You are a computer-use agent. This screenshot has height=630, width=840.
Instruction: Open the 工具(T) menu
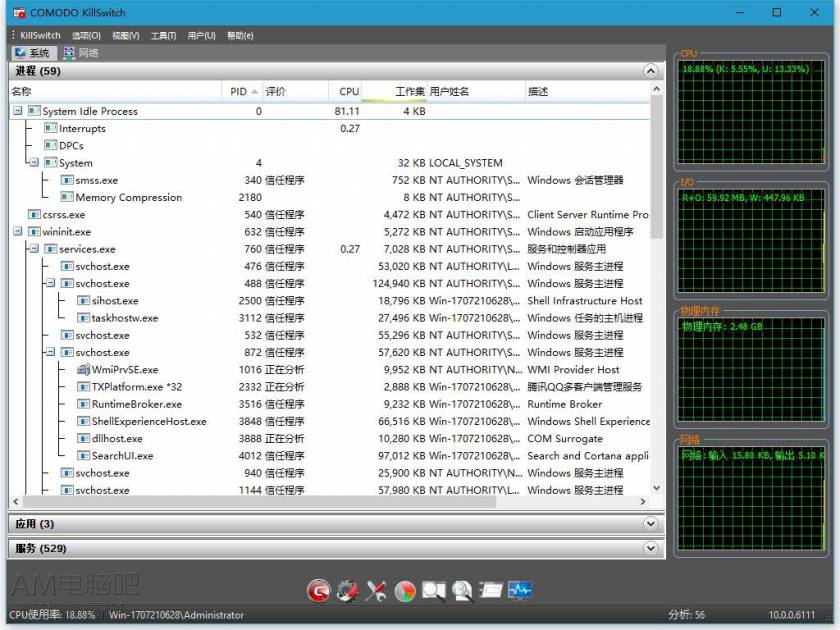[163, 35]
